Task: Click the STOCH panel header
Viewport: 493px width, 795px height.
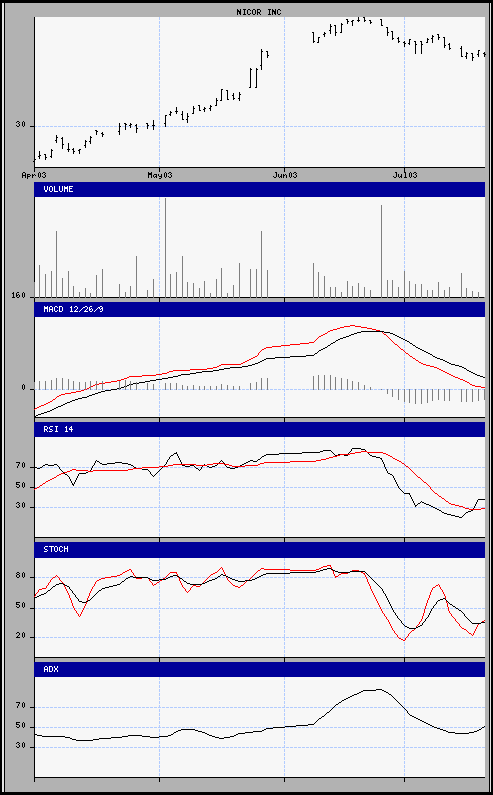Action: coord(260,550)
